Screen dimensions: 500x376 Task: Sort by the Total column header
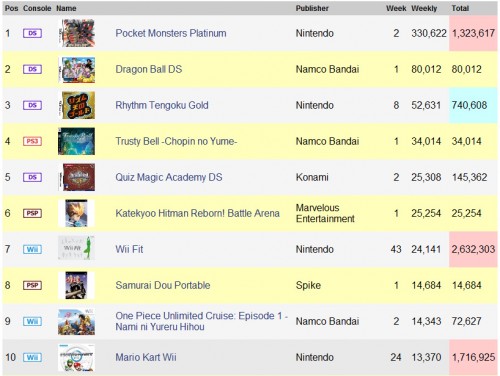tap(460, 8)
